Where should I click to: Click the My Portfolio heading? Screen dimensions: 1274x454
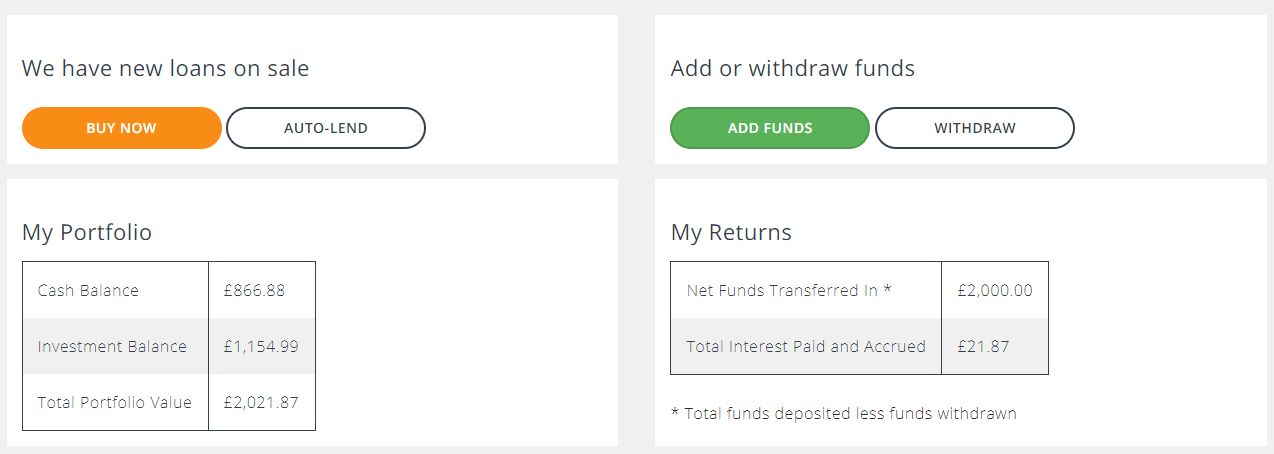point(87,233)
